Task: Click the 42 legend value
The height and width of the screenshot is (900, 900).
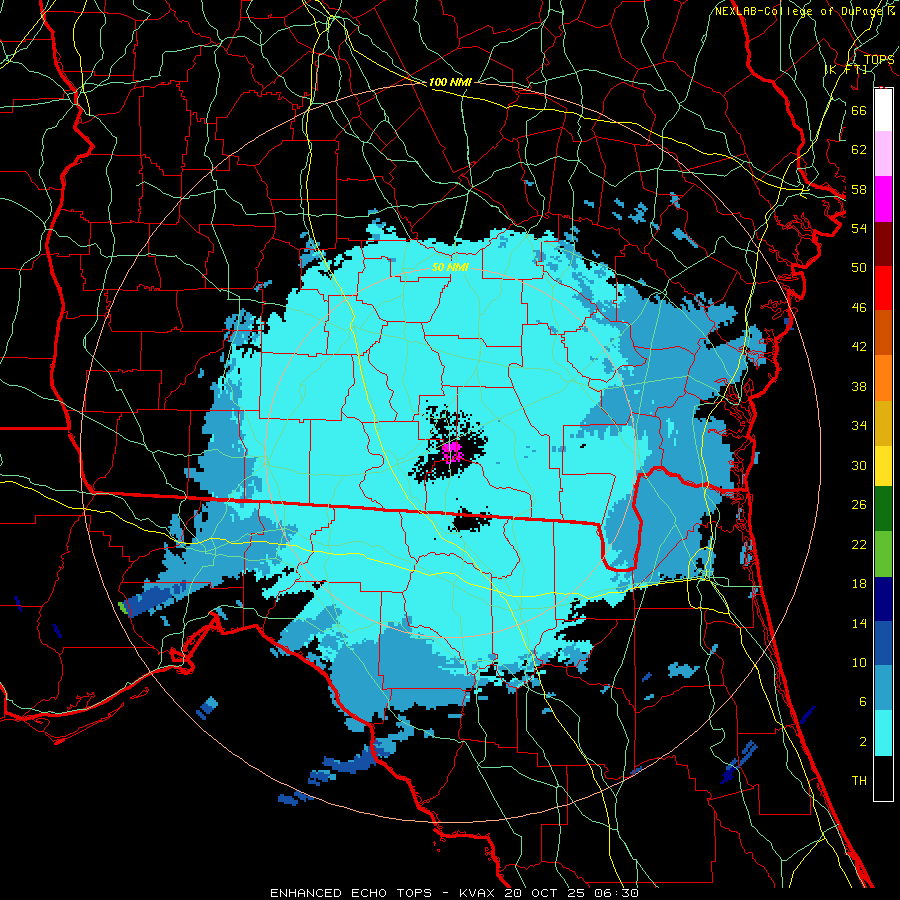Action: coord(859,347)
